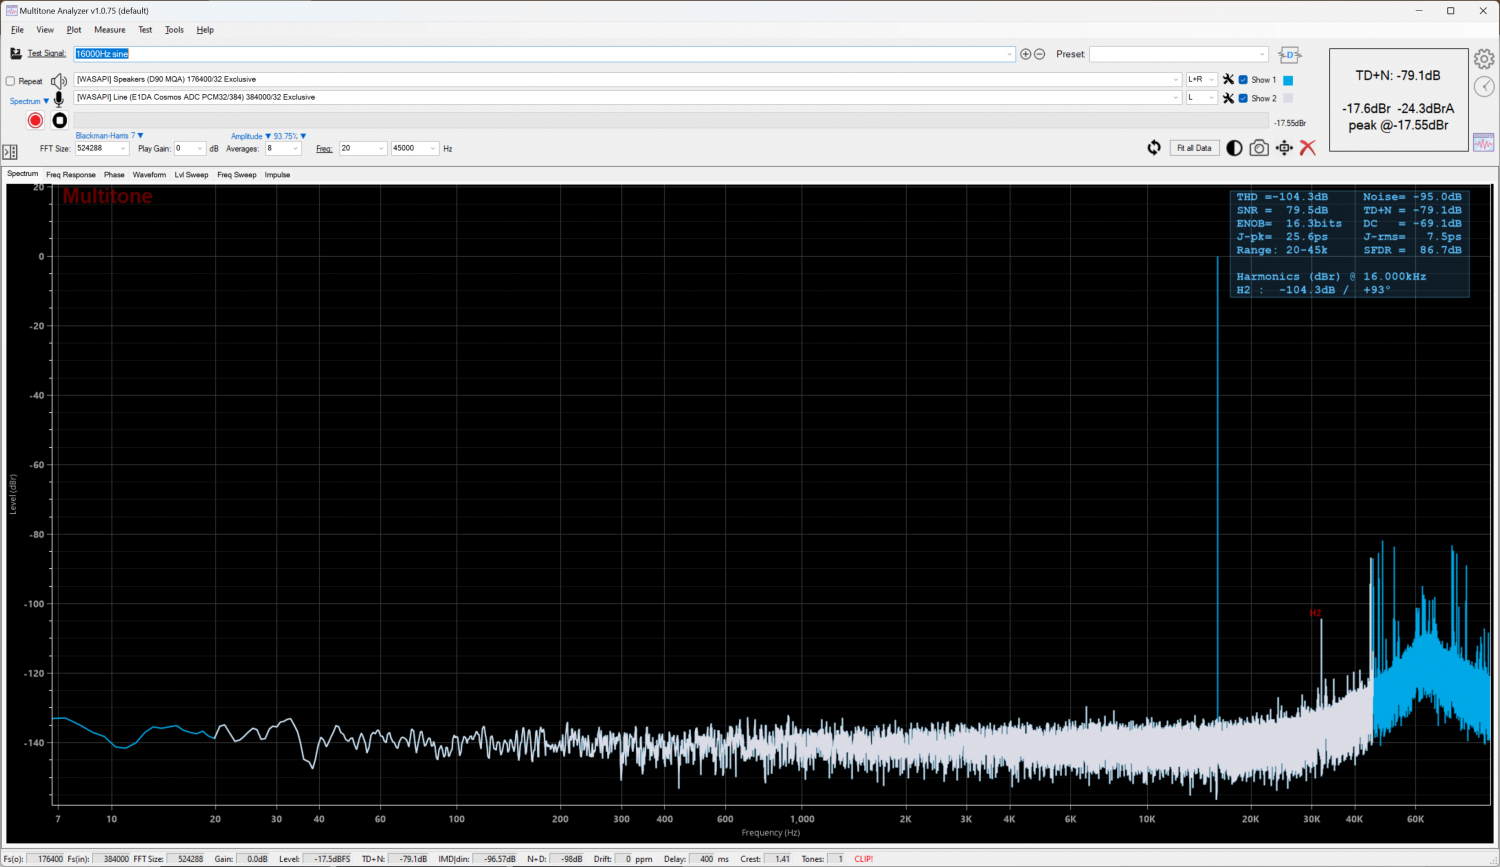Click the Test Signal generator icon
This screenshot has width=1500, height=867.
(16, 53)
